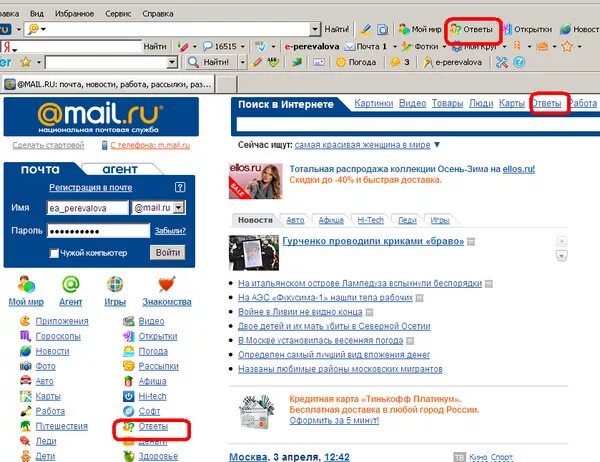The width and height of the screenshot is (600, 462).
Task: Click the Путешествия palm tree icon
Action: click(25, 426)
